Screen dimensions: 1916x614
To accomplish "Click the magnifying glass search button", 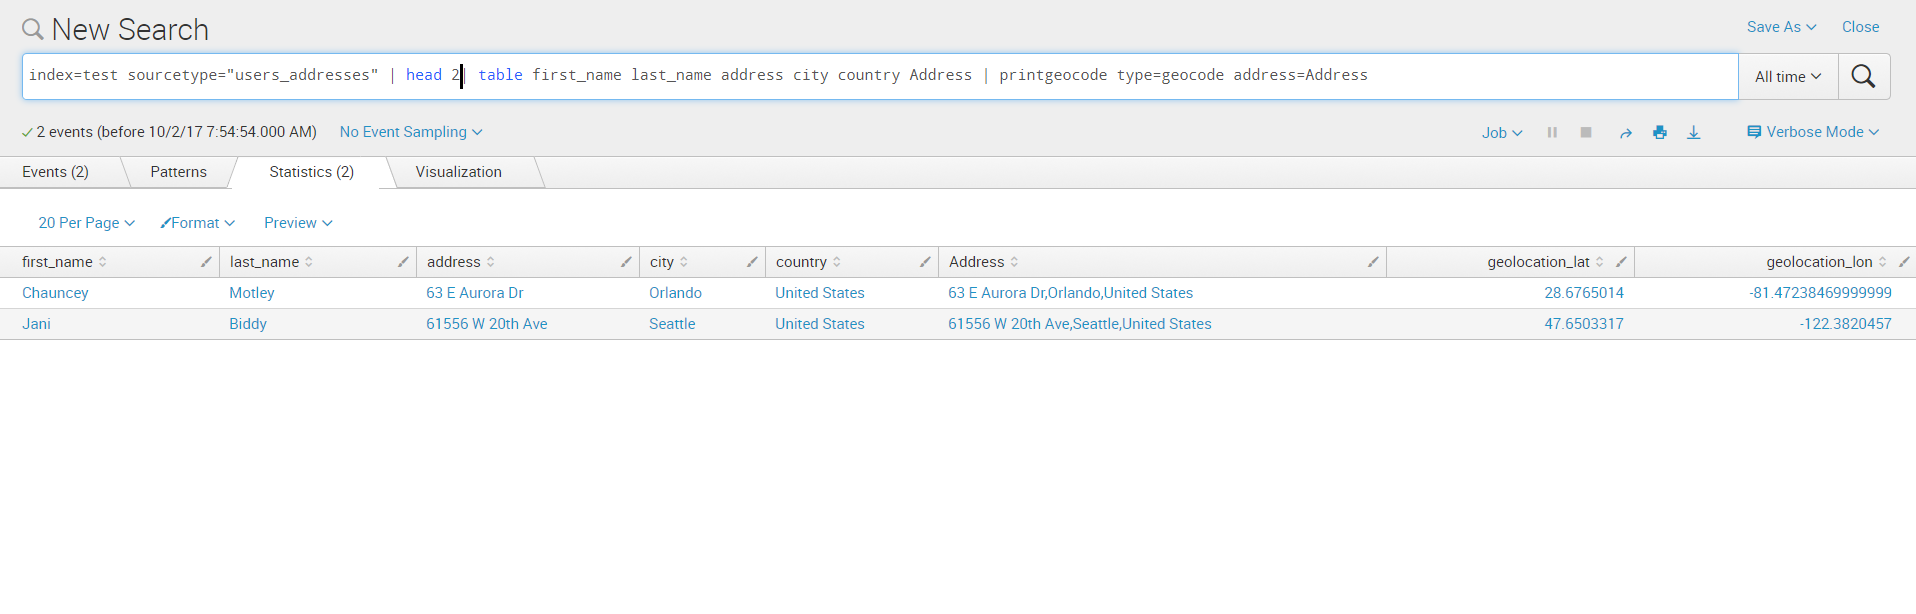I will (1863, 76).
